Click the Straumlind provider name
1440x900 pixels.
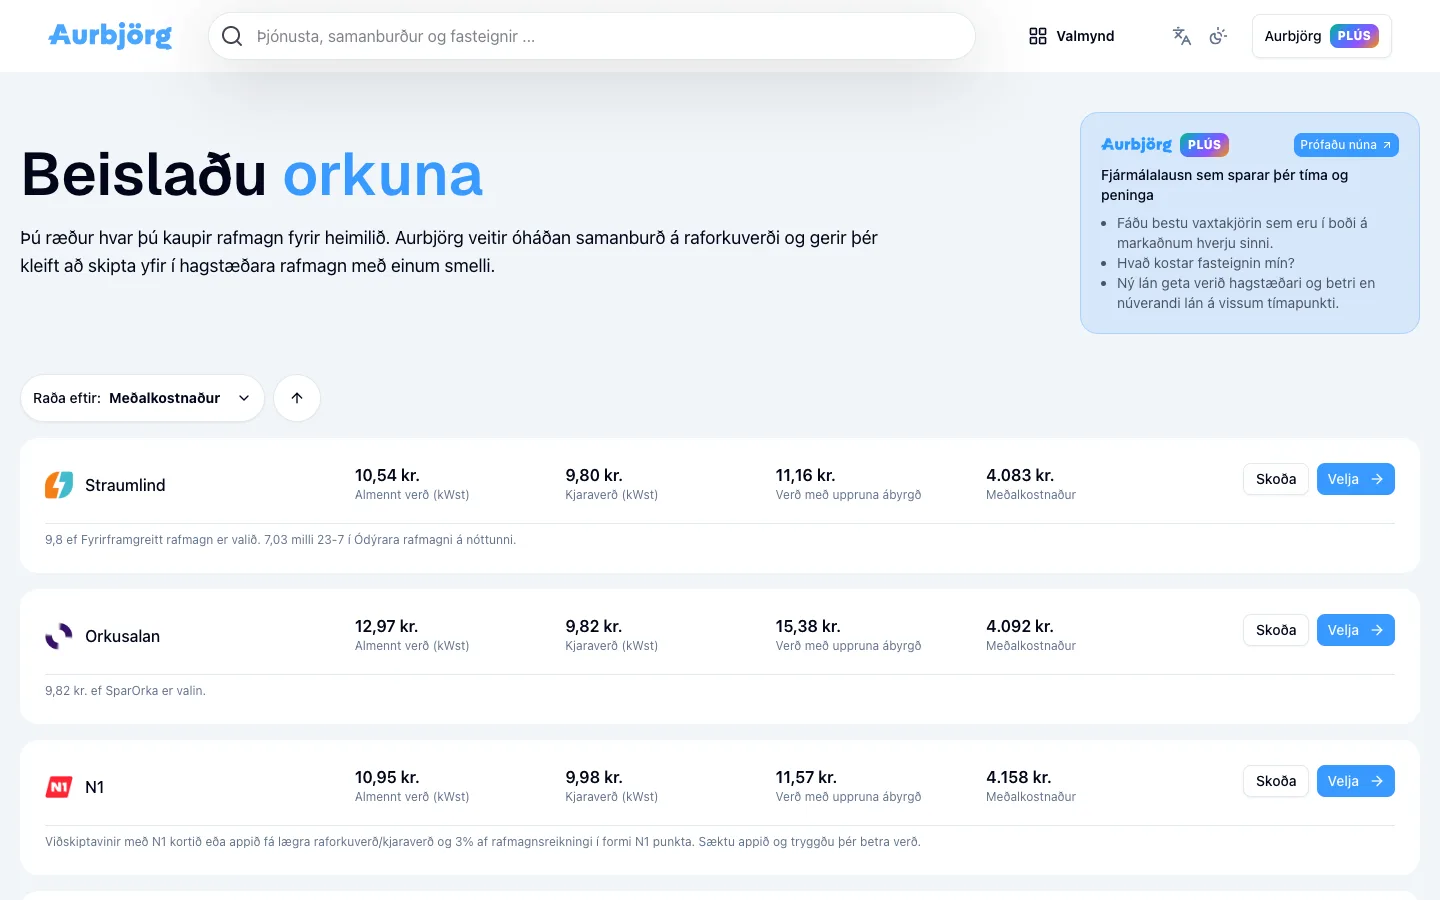point(125,485)
